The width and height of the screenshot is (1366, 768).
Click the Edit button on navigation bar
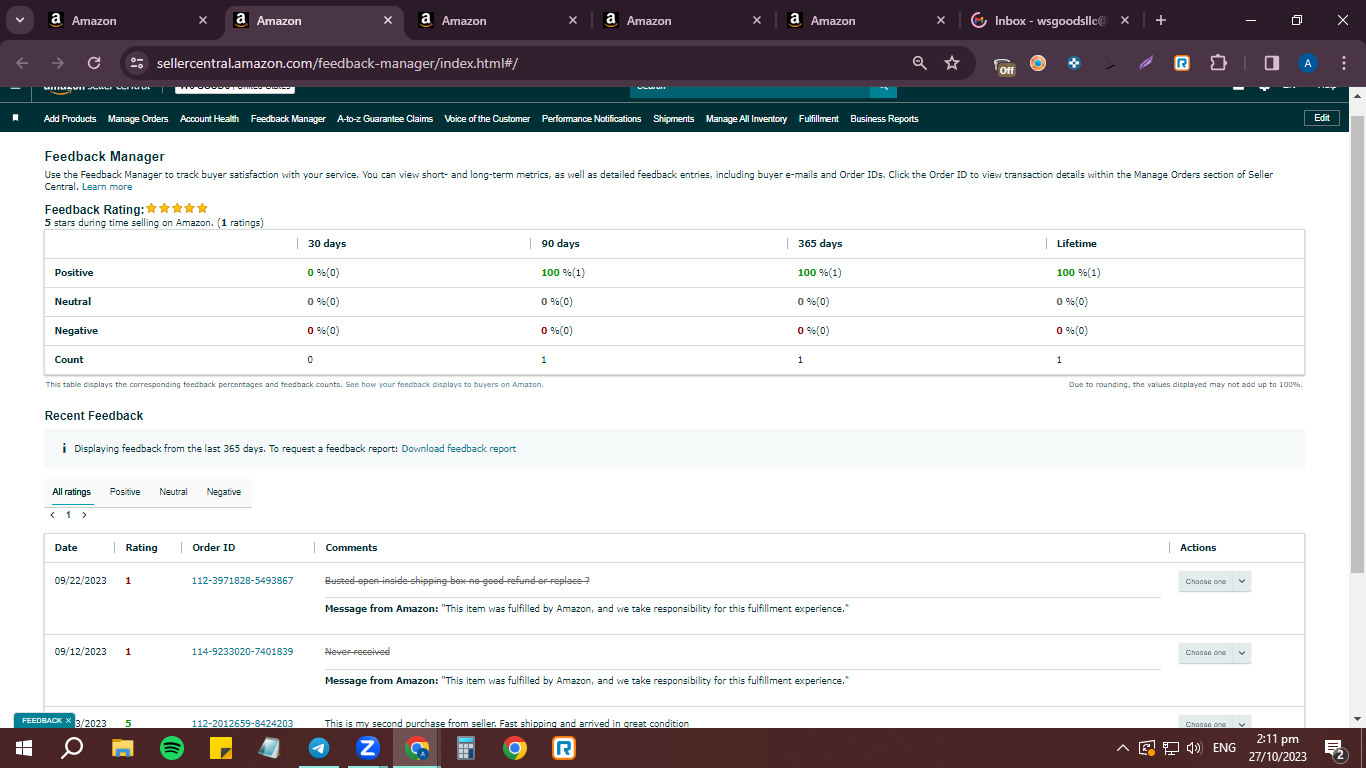(1322, 118)
